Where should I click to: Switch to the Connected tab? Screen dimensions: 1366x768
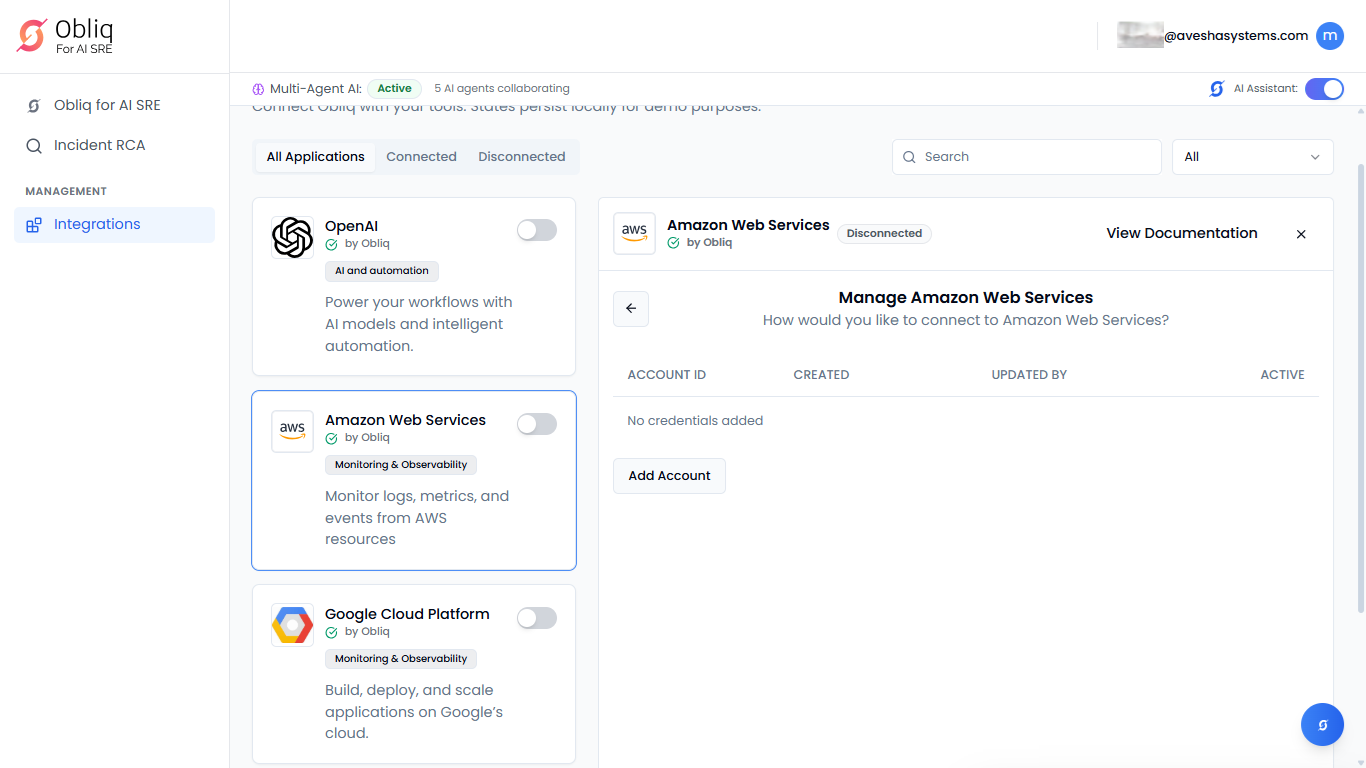pos(421,157)
